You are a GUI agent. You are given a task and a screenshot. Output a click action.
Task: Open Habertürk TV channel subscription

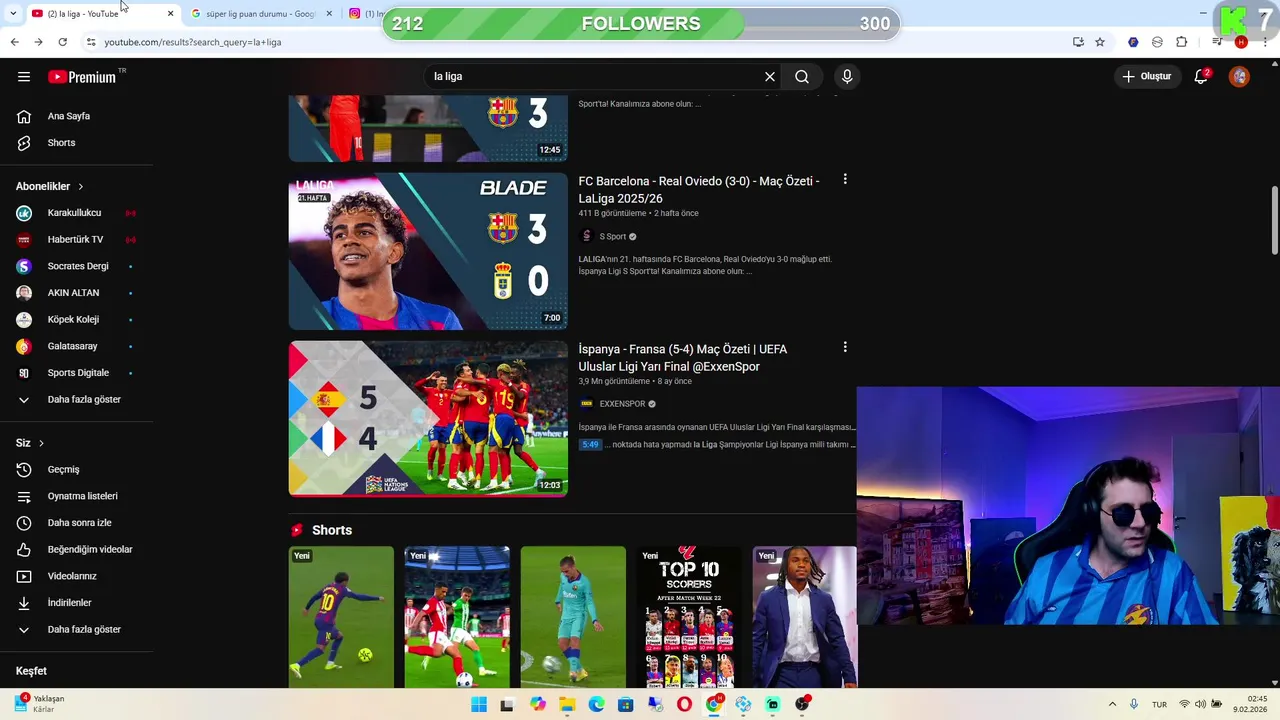(76, 240)
